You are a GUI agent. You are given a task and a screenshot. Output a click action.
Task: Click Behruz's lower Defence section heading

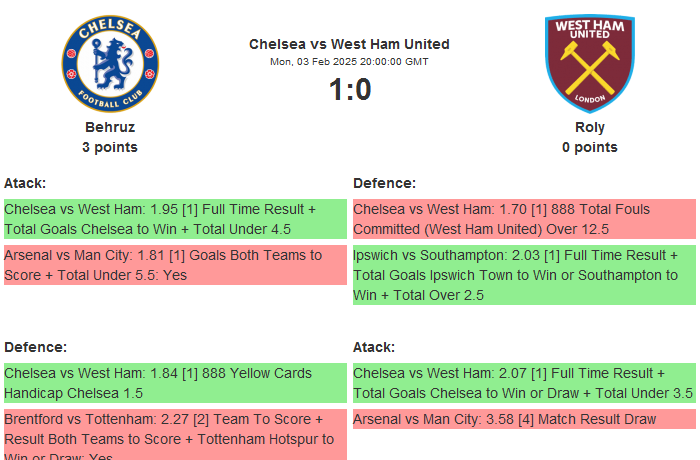[35, 347]
